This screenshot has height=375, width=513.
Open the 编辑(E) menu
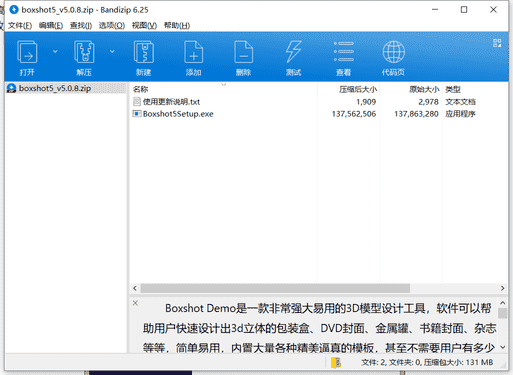tap(51, 26)
